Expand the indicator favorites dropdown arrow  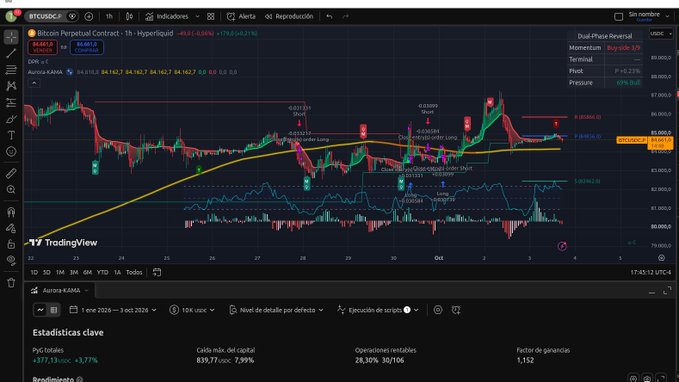[197, 16]
